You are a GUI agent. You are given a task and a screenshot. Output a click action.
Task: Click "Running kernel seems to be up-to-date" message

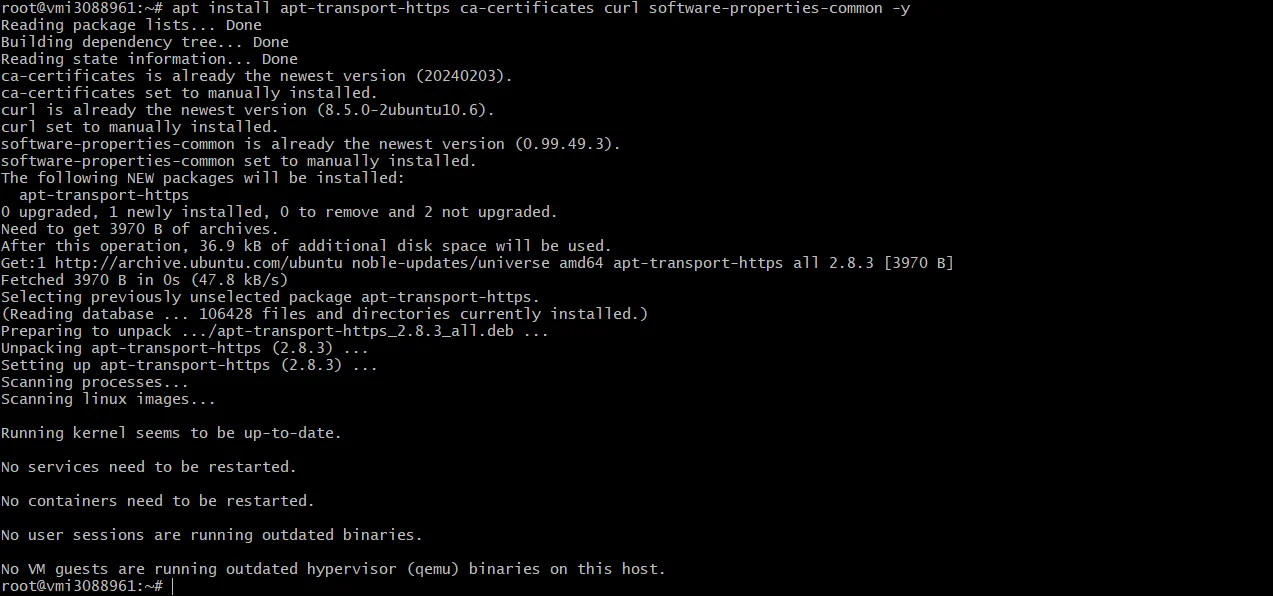[x=171, y=433]
